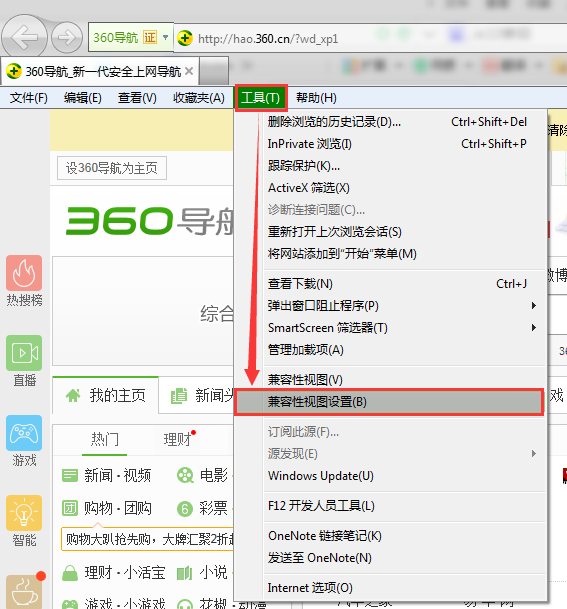Open F12 开发人员工具(L)
Viewport: 567px width, 609px height.
(x=390, y=506)
